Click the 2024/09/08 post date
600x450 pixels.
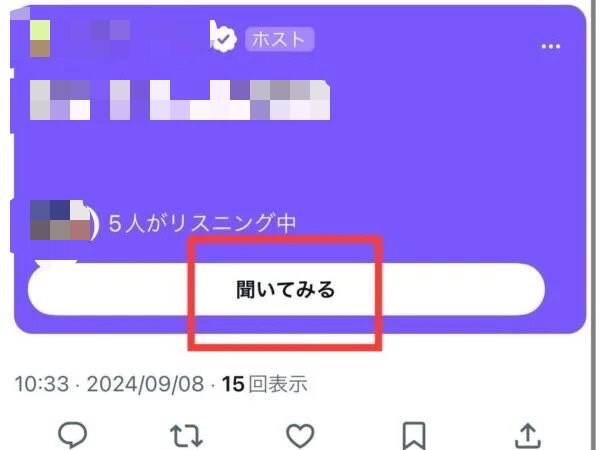(145, 384)
